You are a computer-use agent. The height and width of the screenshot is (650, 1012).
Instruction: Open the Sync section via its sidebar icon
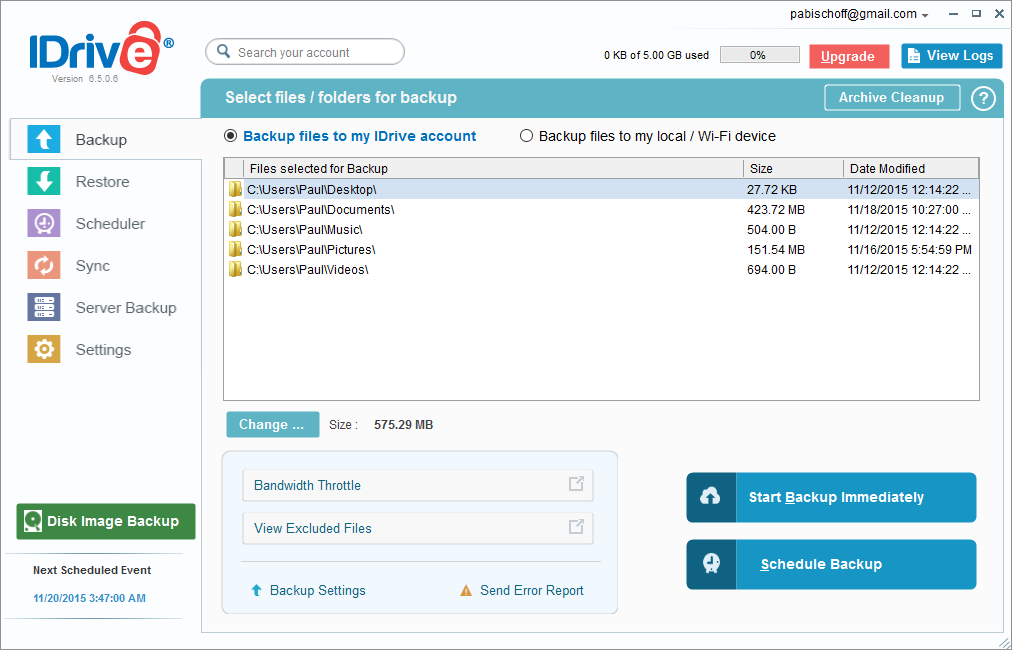44,265
